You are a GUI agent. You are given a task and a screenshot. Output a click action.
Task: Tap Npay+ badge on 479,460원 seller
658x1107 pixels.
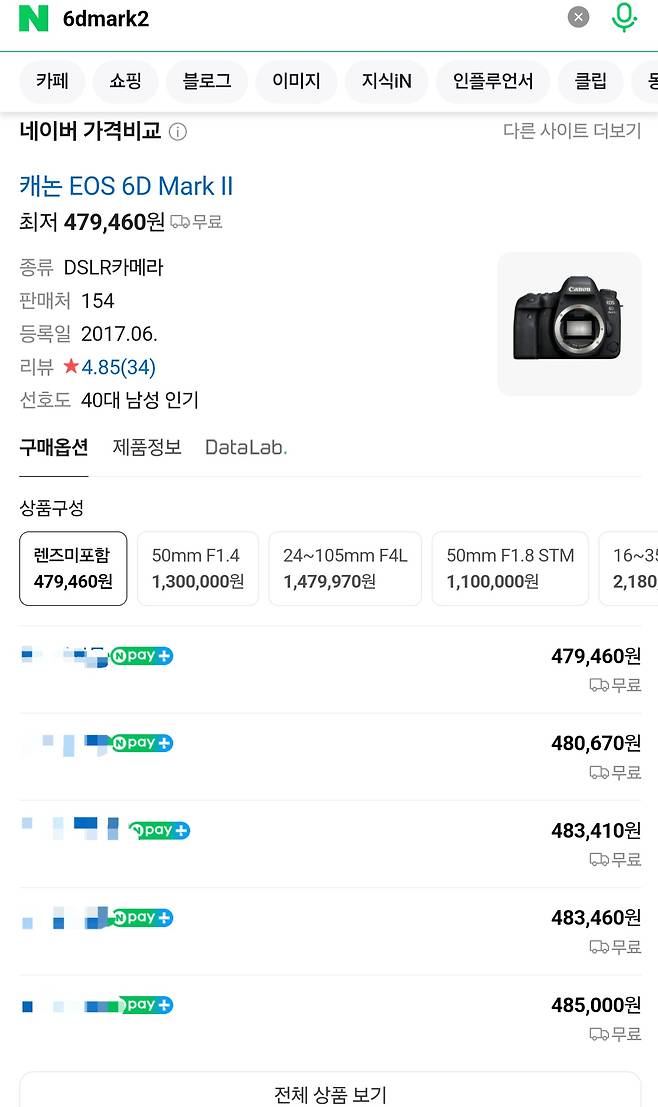(x=142, y=656)
